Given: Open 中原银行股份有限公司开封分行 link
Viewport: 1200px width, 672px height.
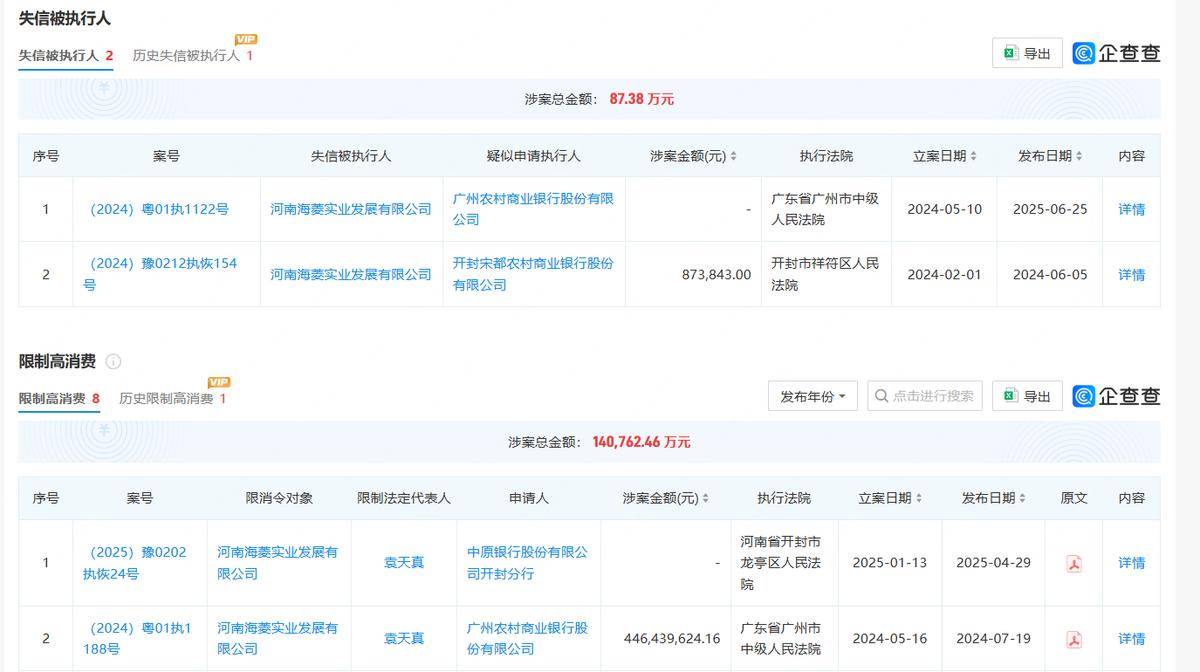Looking at the screenshot, I should pyautogui.click(x=528, y=563).
